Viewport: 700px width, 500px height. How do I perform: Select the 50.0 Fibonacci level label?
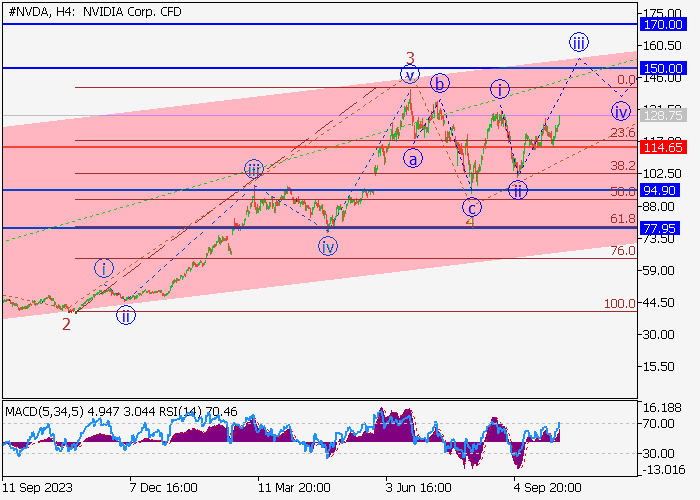pyautogui.click(x=623, y=192)
